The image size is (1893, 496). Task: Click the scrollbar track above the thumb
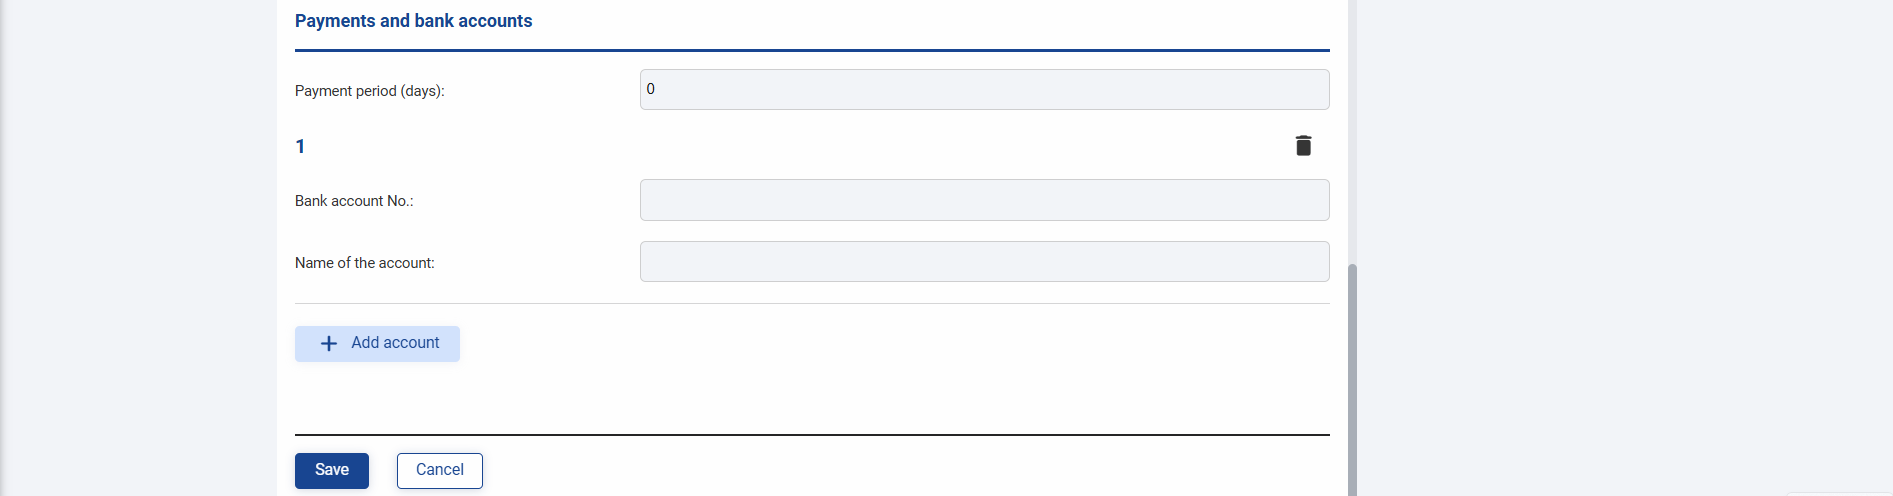(x=1353, y=130)
